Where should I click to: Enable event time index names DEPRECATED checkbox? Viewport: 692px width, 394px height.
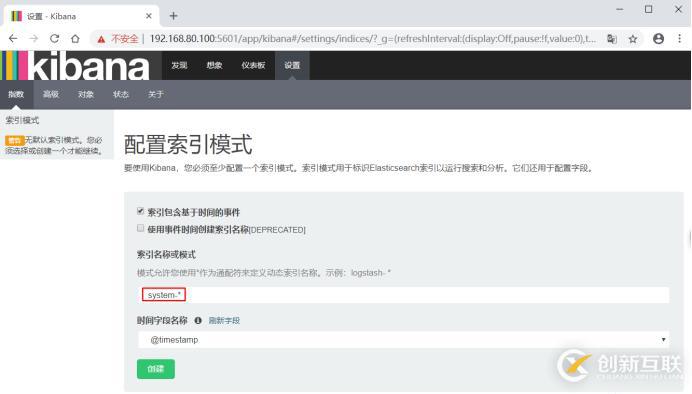point(140,228)
